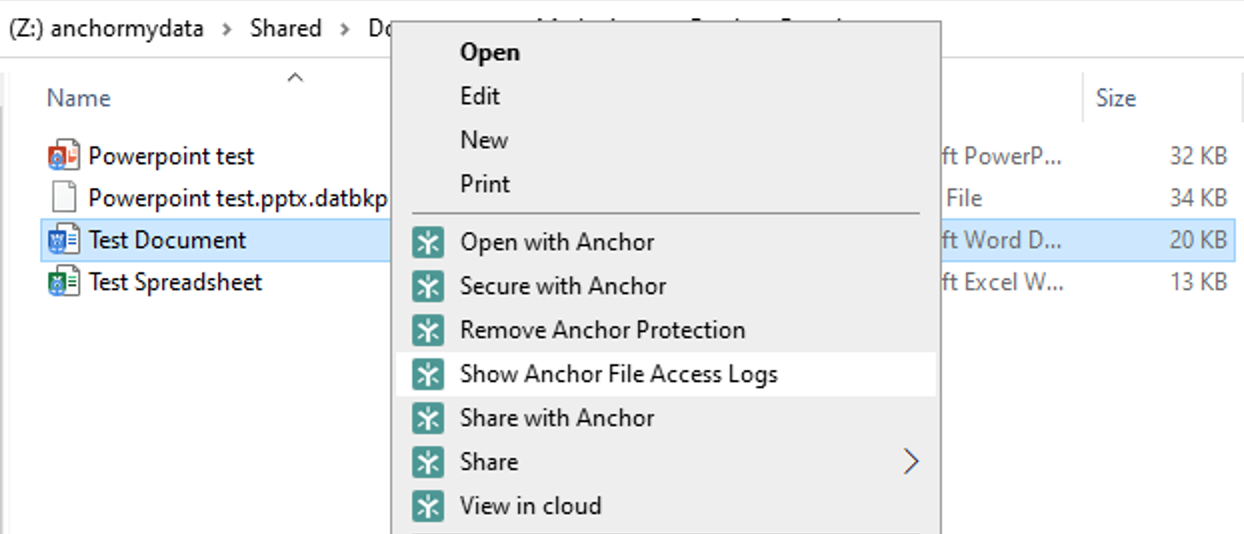Click the Anchor icon beside Show Anchor File Access Logs
The width and height of the screenshot is (1244, 534).
point(428,375)
